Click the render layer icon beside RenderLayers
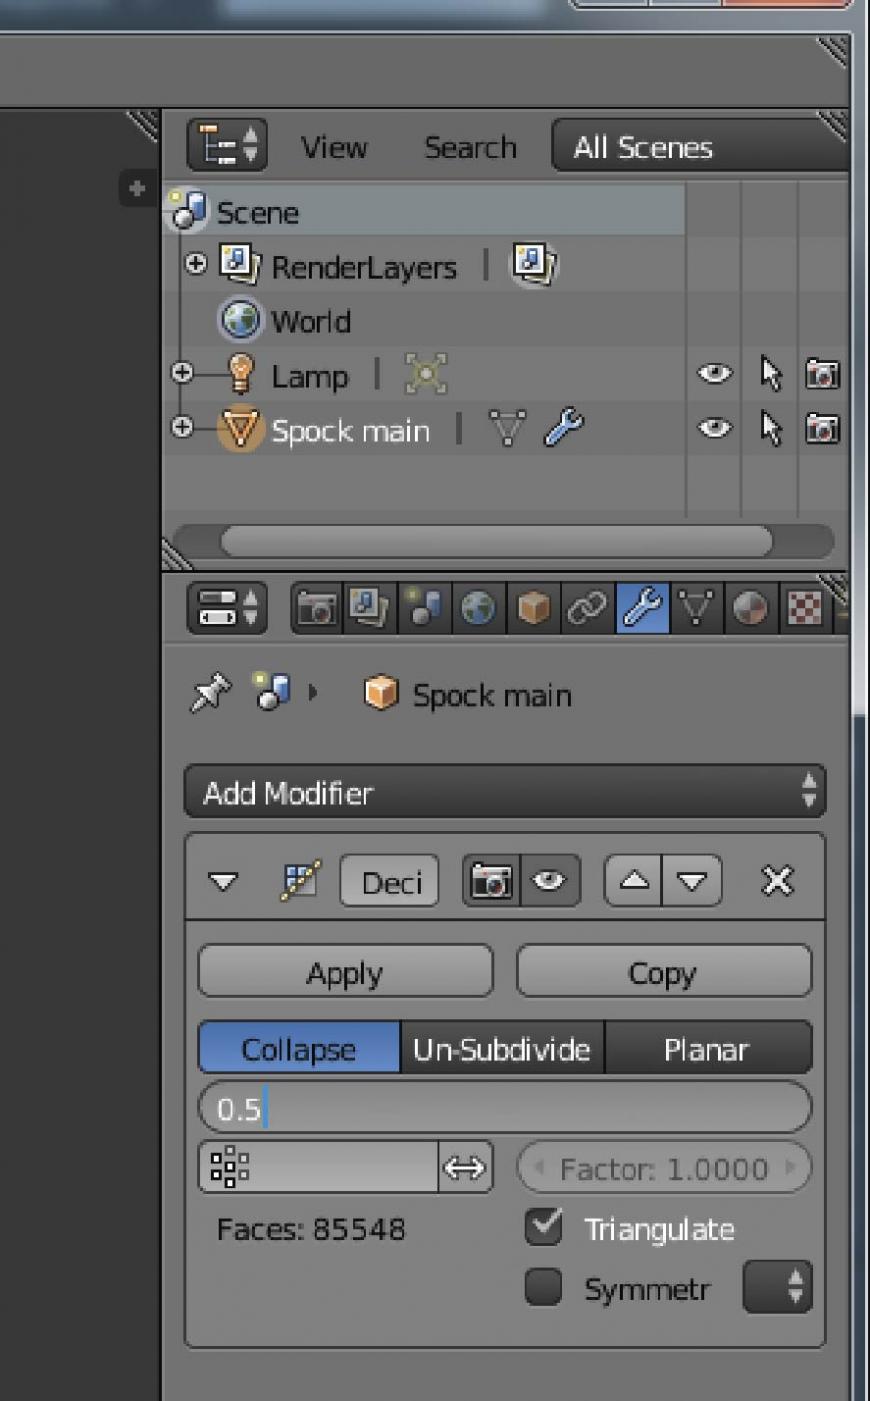The image size is (870, 1401). pyautogui.click(x=534, y=264)
